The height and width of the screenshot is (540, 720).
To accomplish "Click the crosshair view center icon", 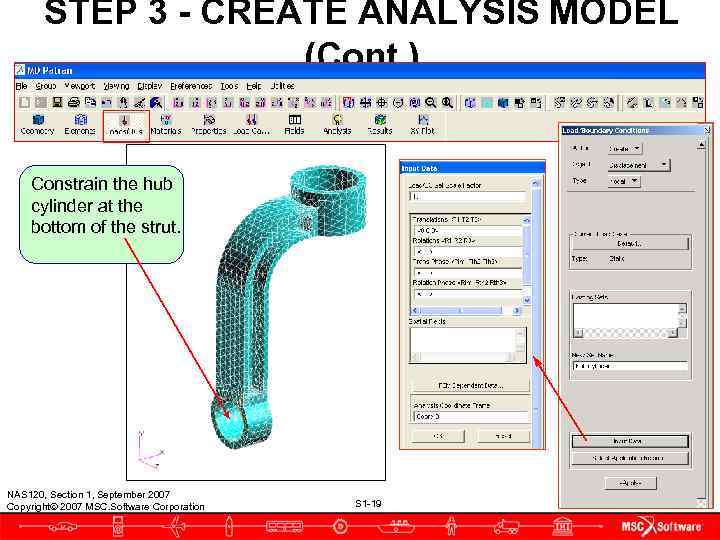I will [x=382, y=102].
